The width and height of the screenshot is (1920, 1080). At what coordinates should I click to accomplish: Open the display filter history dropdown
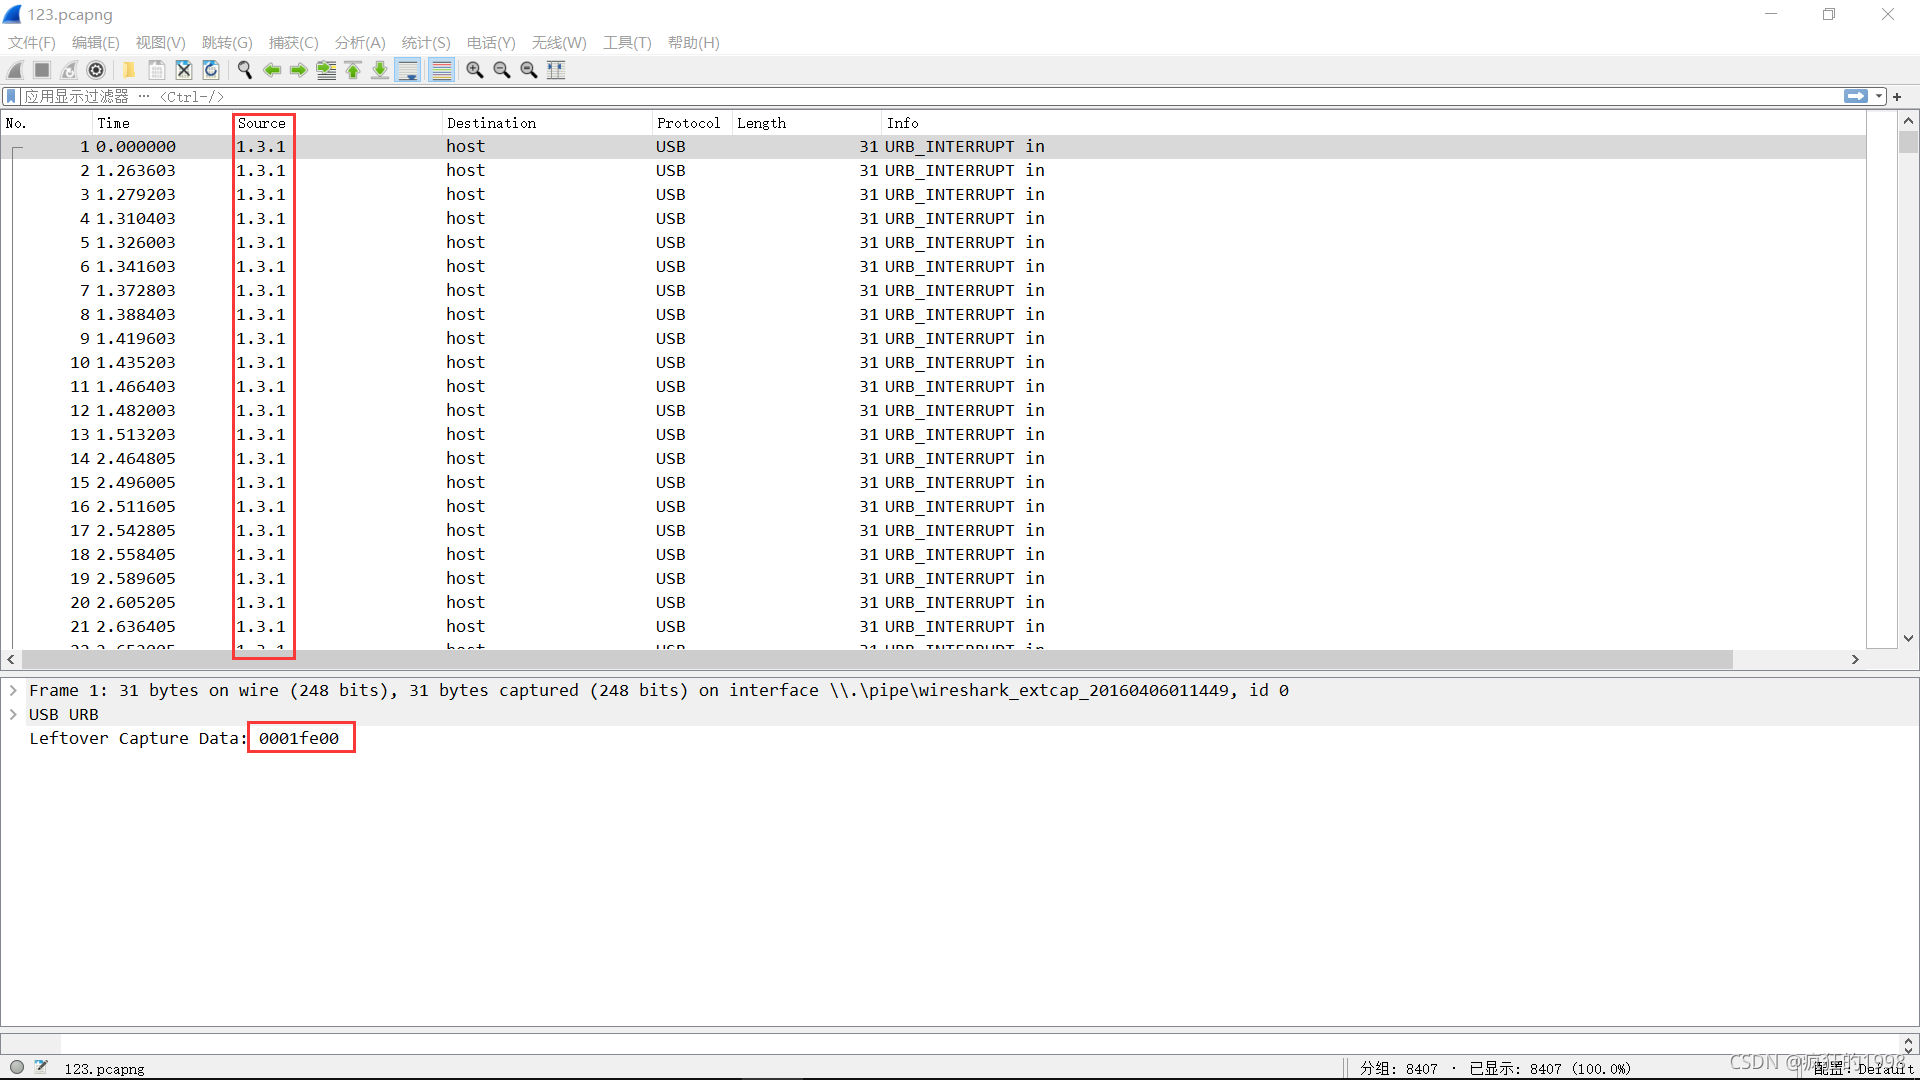[x=1879, y=96]
